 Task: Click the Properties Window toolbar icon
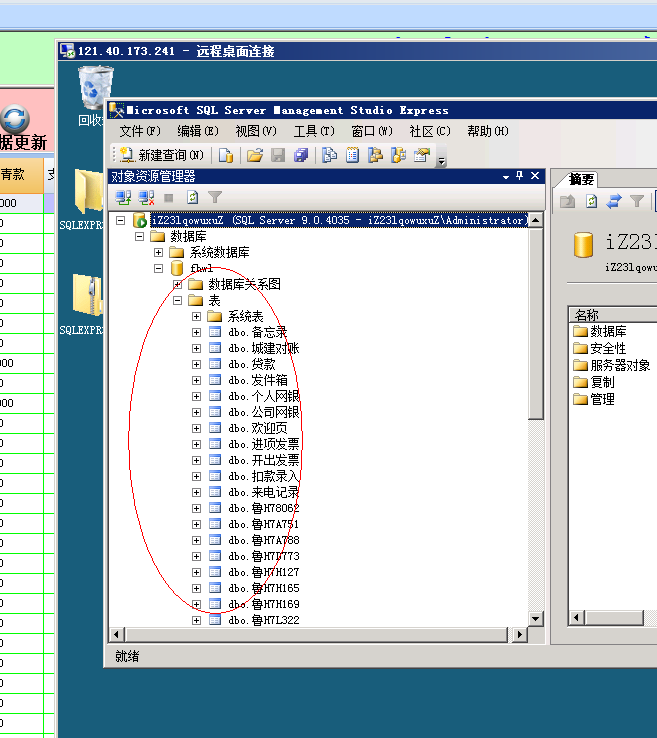(x=422, y=155)
